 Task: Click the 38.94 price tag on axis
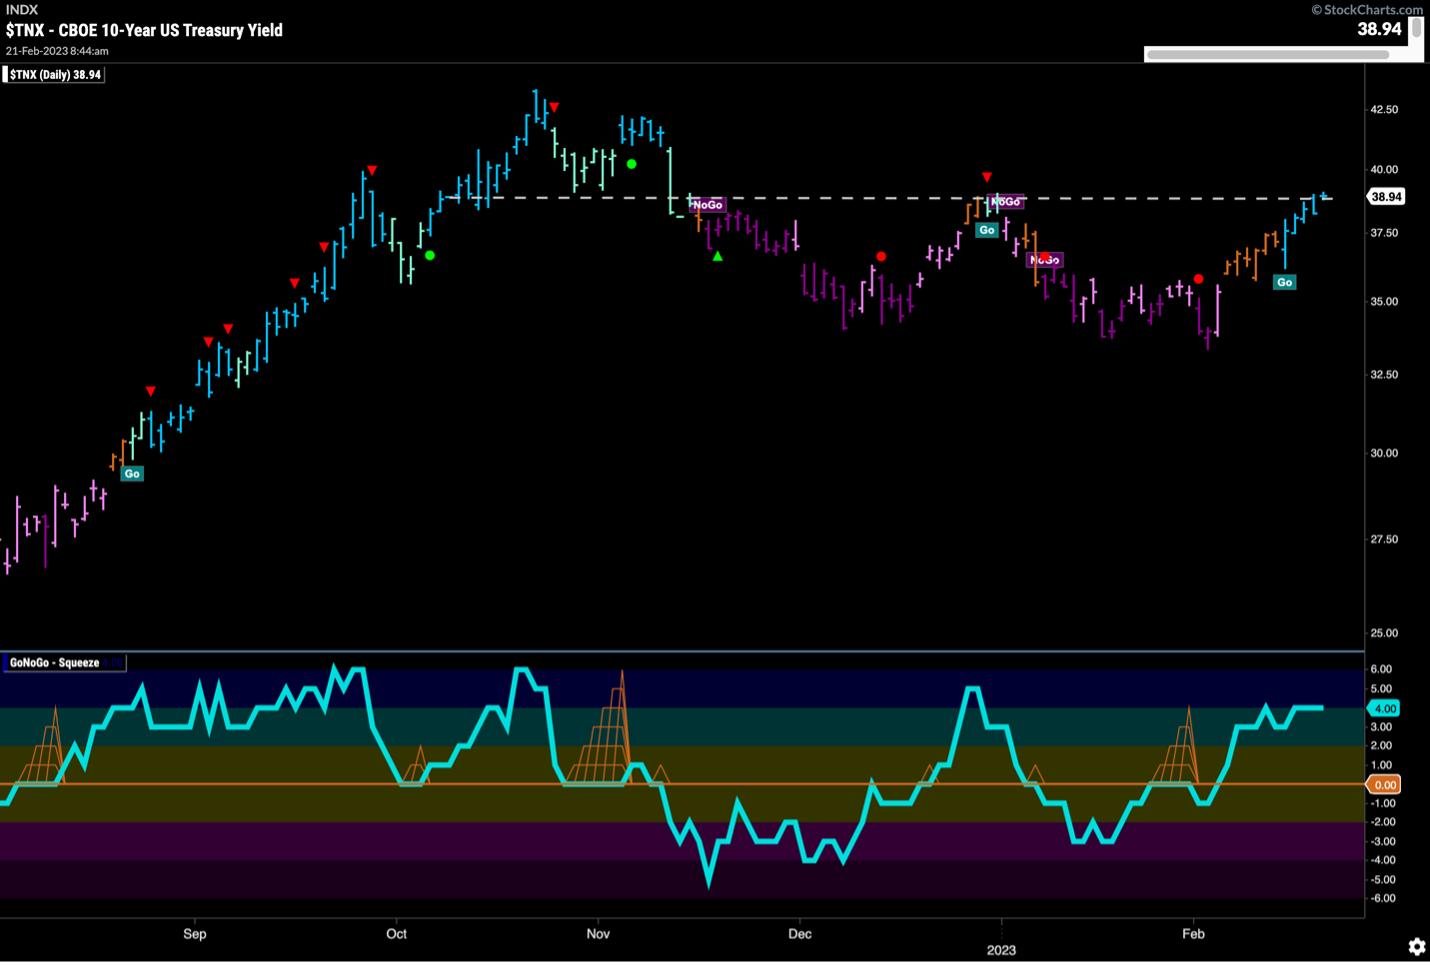1385,197
